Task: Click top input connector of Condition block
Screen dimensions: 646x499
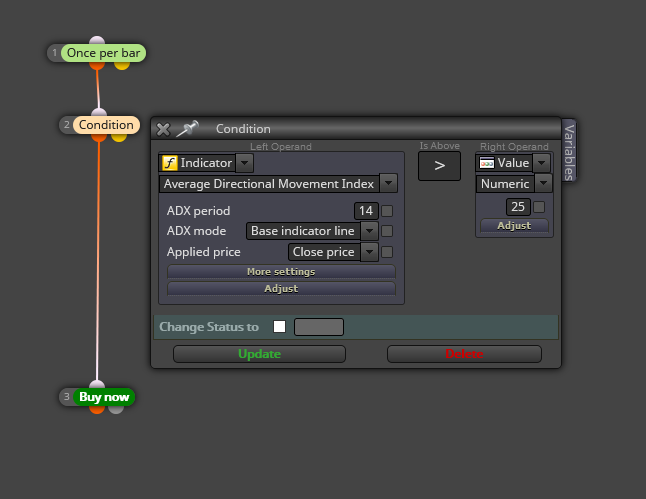Action: point(99,112)
